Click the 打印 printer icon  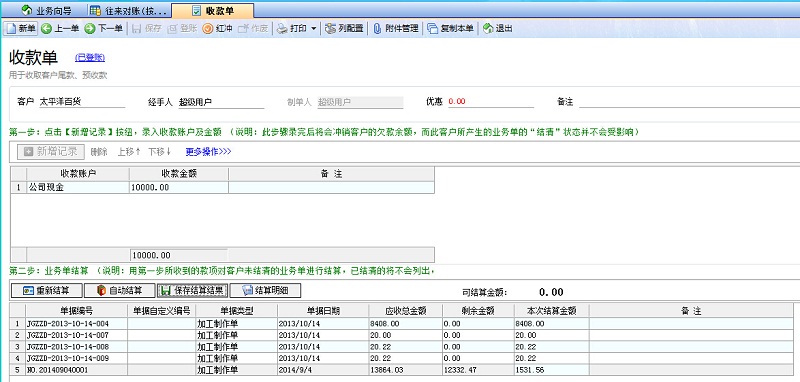[x=282, y=29]
